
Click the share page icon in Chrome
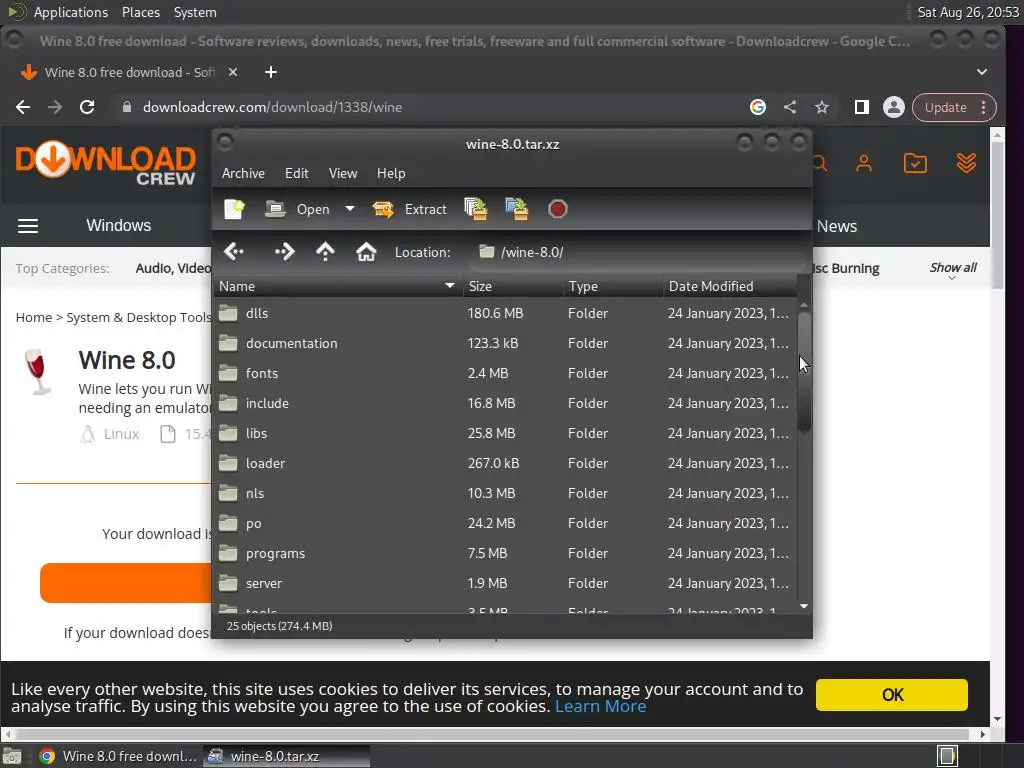790,107
